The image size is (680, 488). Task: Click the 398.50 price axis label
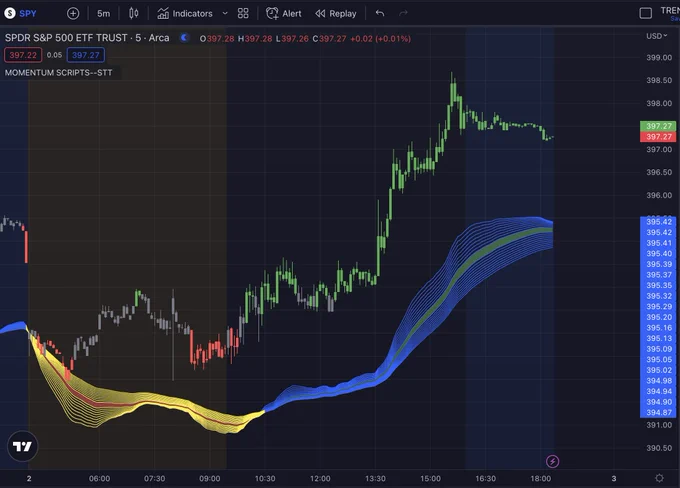tap(659, 80)
